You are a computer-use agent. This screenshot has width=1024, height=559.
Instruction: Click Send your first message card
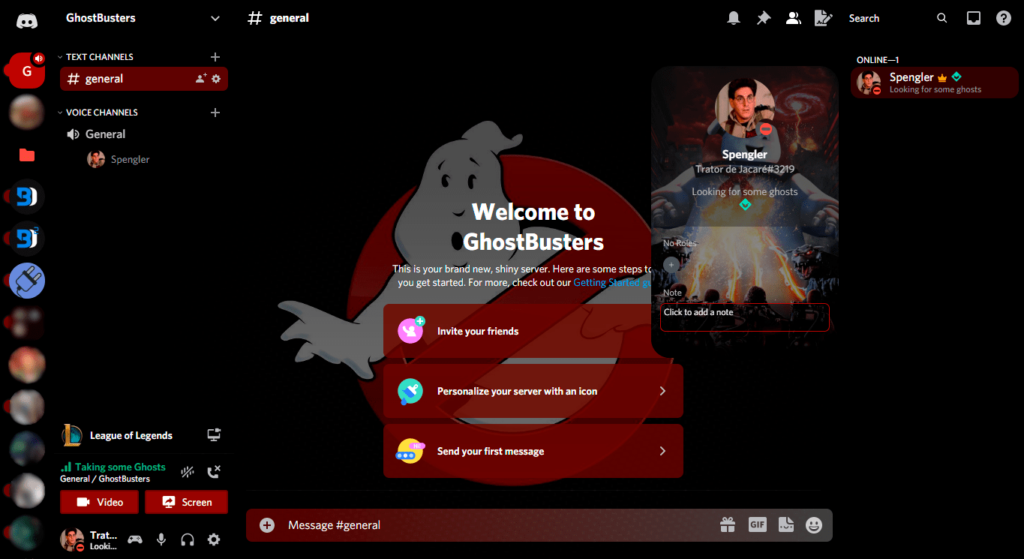click(533, 451)
